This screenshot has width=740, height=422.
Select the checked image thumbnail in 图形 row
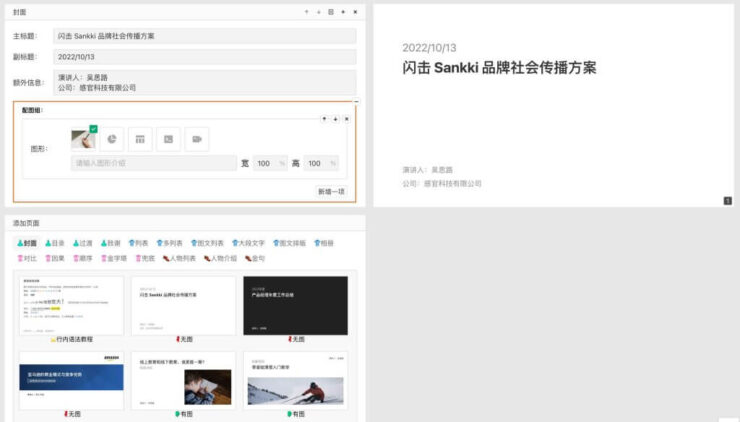(83, 139)
